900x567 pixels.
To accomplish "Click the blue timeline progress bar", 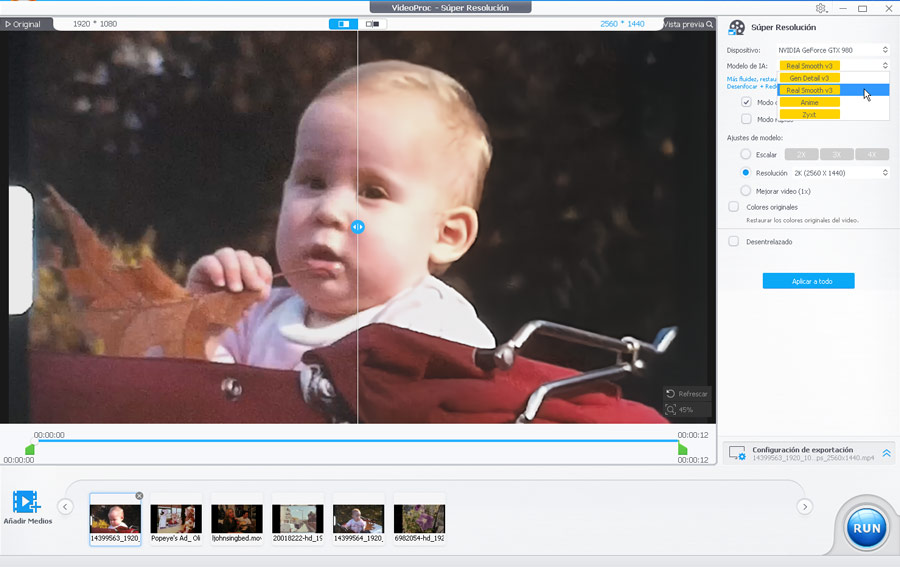I will 356,441.
